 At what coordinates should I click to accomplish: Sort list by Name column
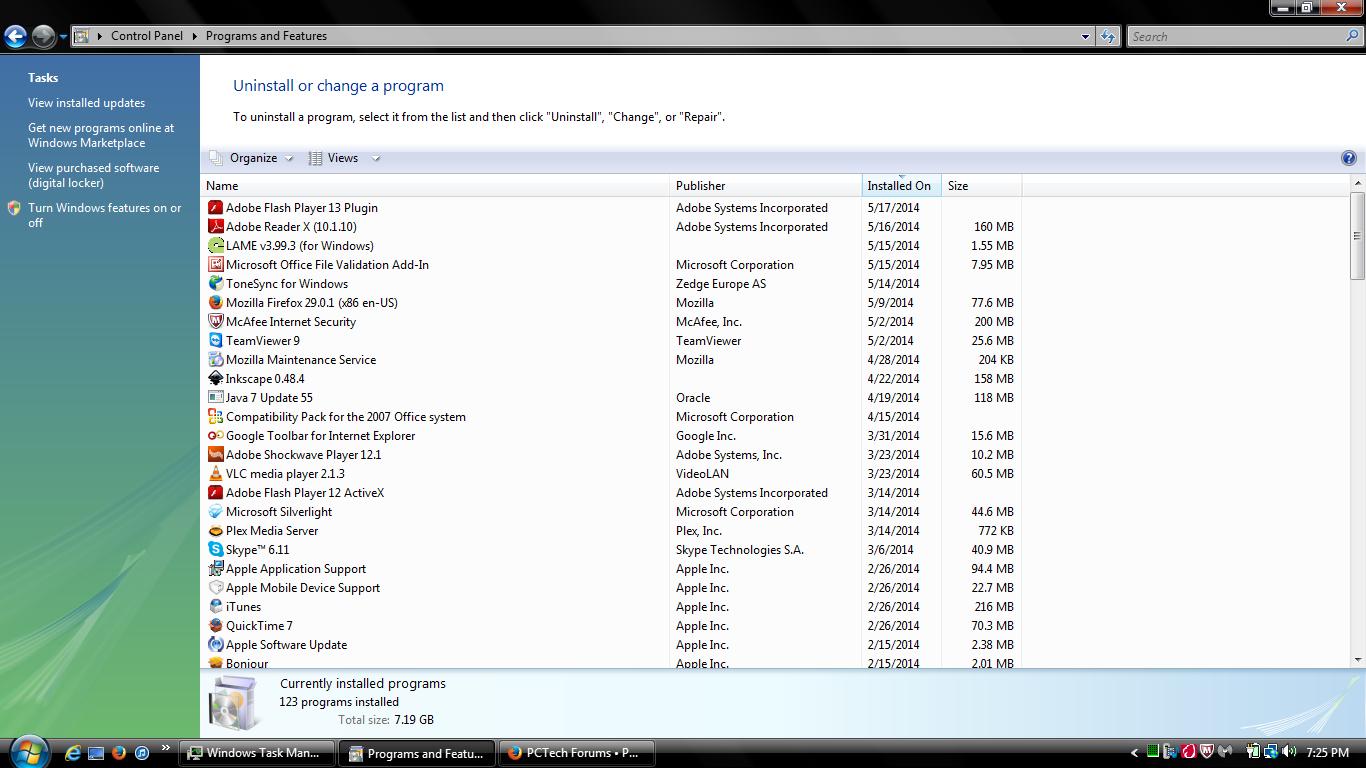click(436, 186)
